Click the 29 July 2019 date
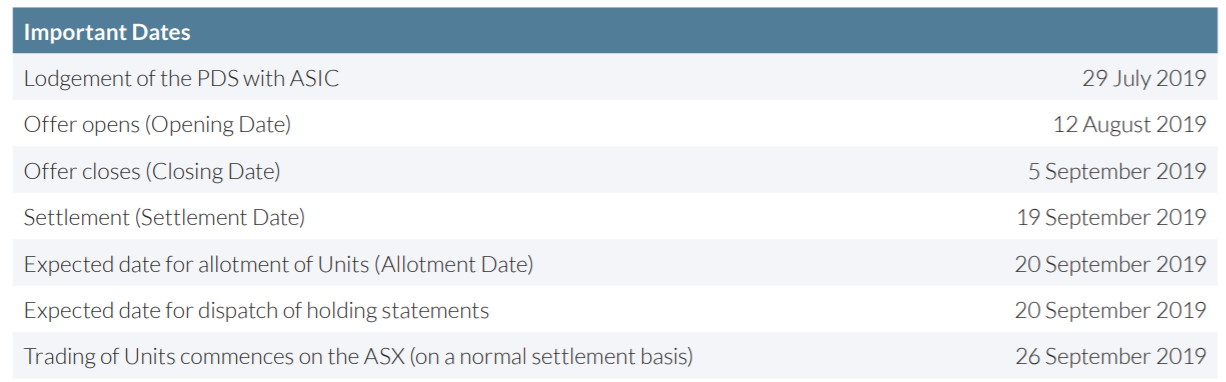Screen dimensions: 1226x382 [1144, 78]
